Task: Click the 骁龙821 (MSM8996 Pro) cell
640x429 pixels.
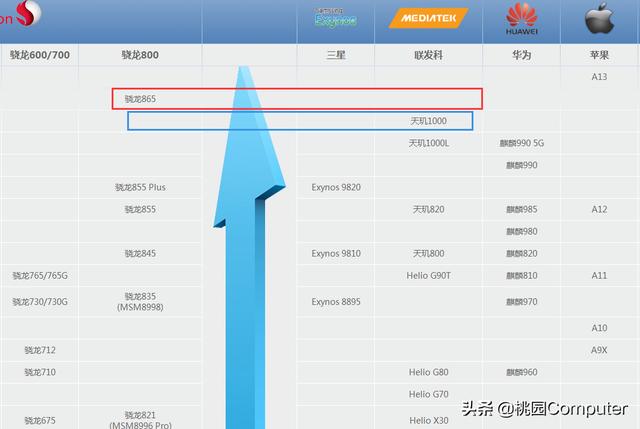Action: [140, 420]
